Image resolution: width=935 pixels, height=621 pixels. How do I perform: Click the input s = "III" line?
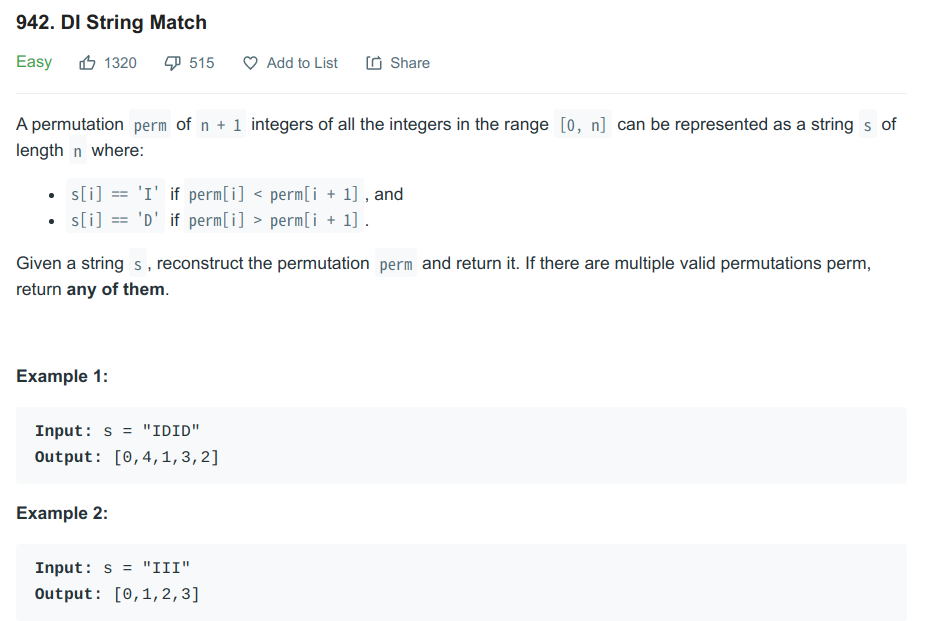tap(112, 568)
